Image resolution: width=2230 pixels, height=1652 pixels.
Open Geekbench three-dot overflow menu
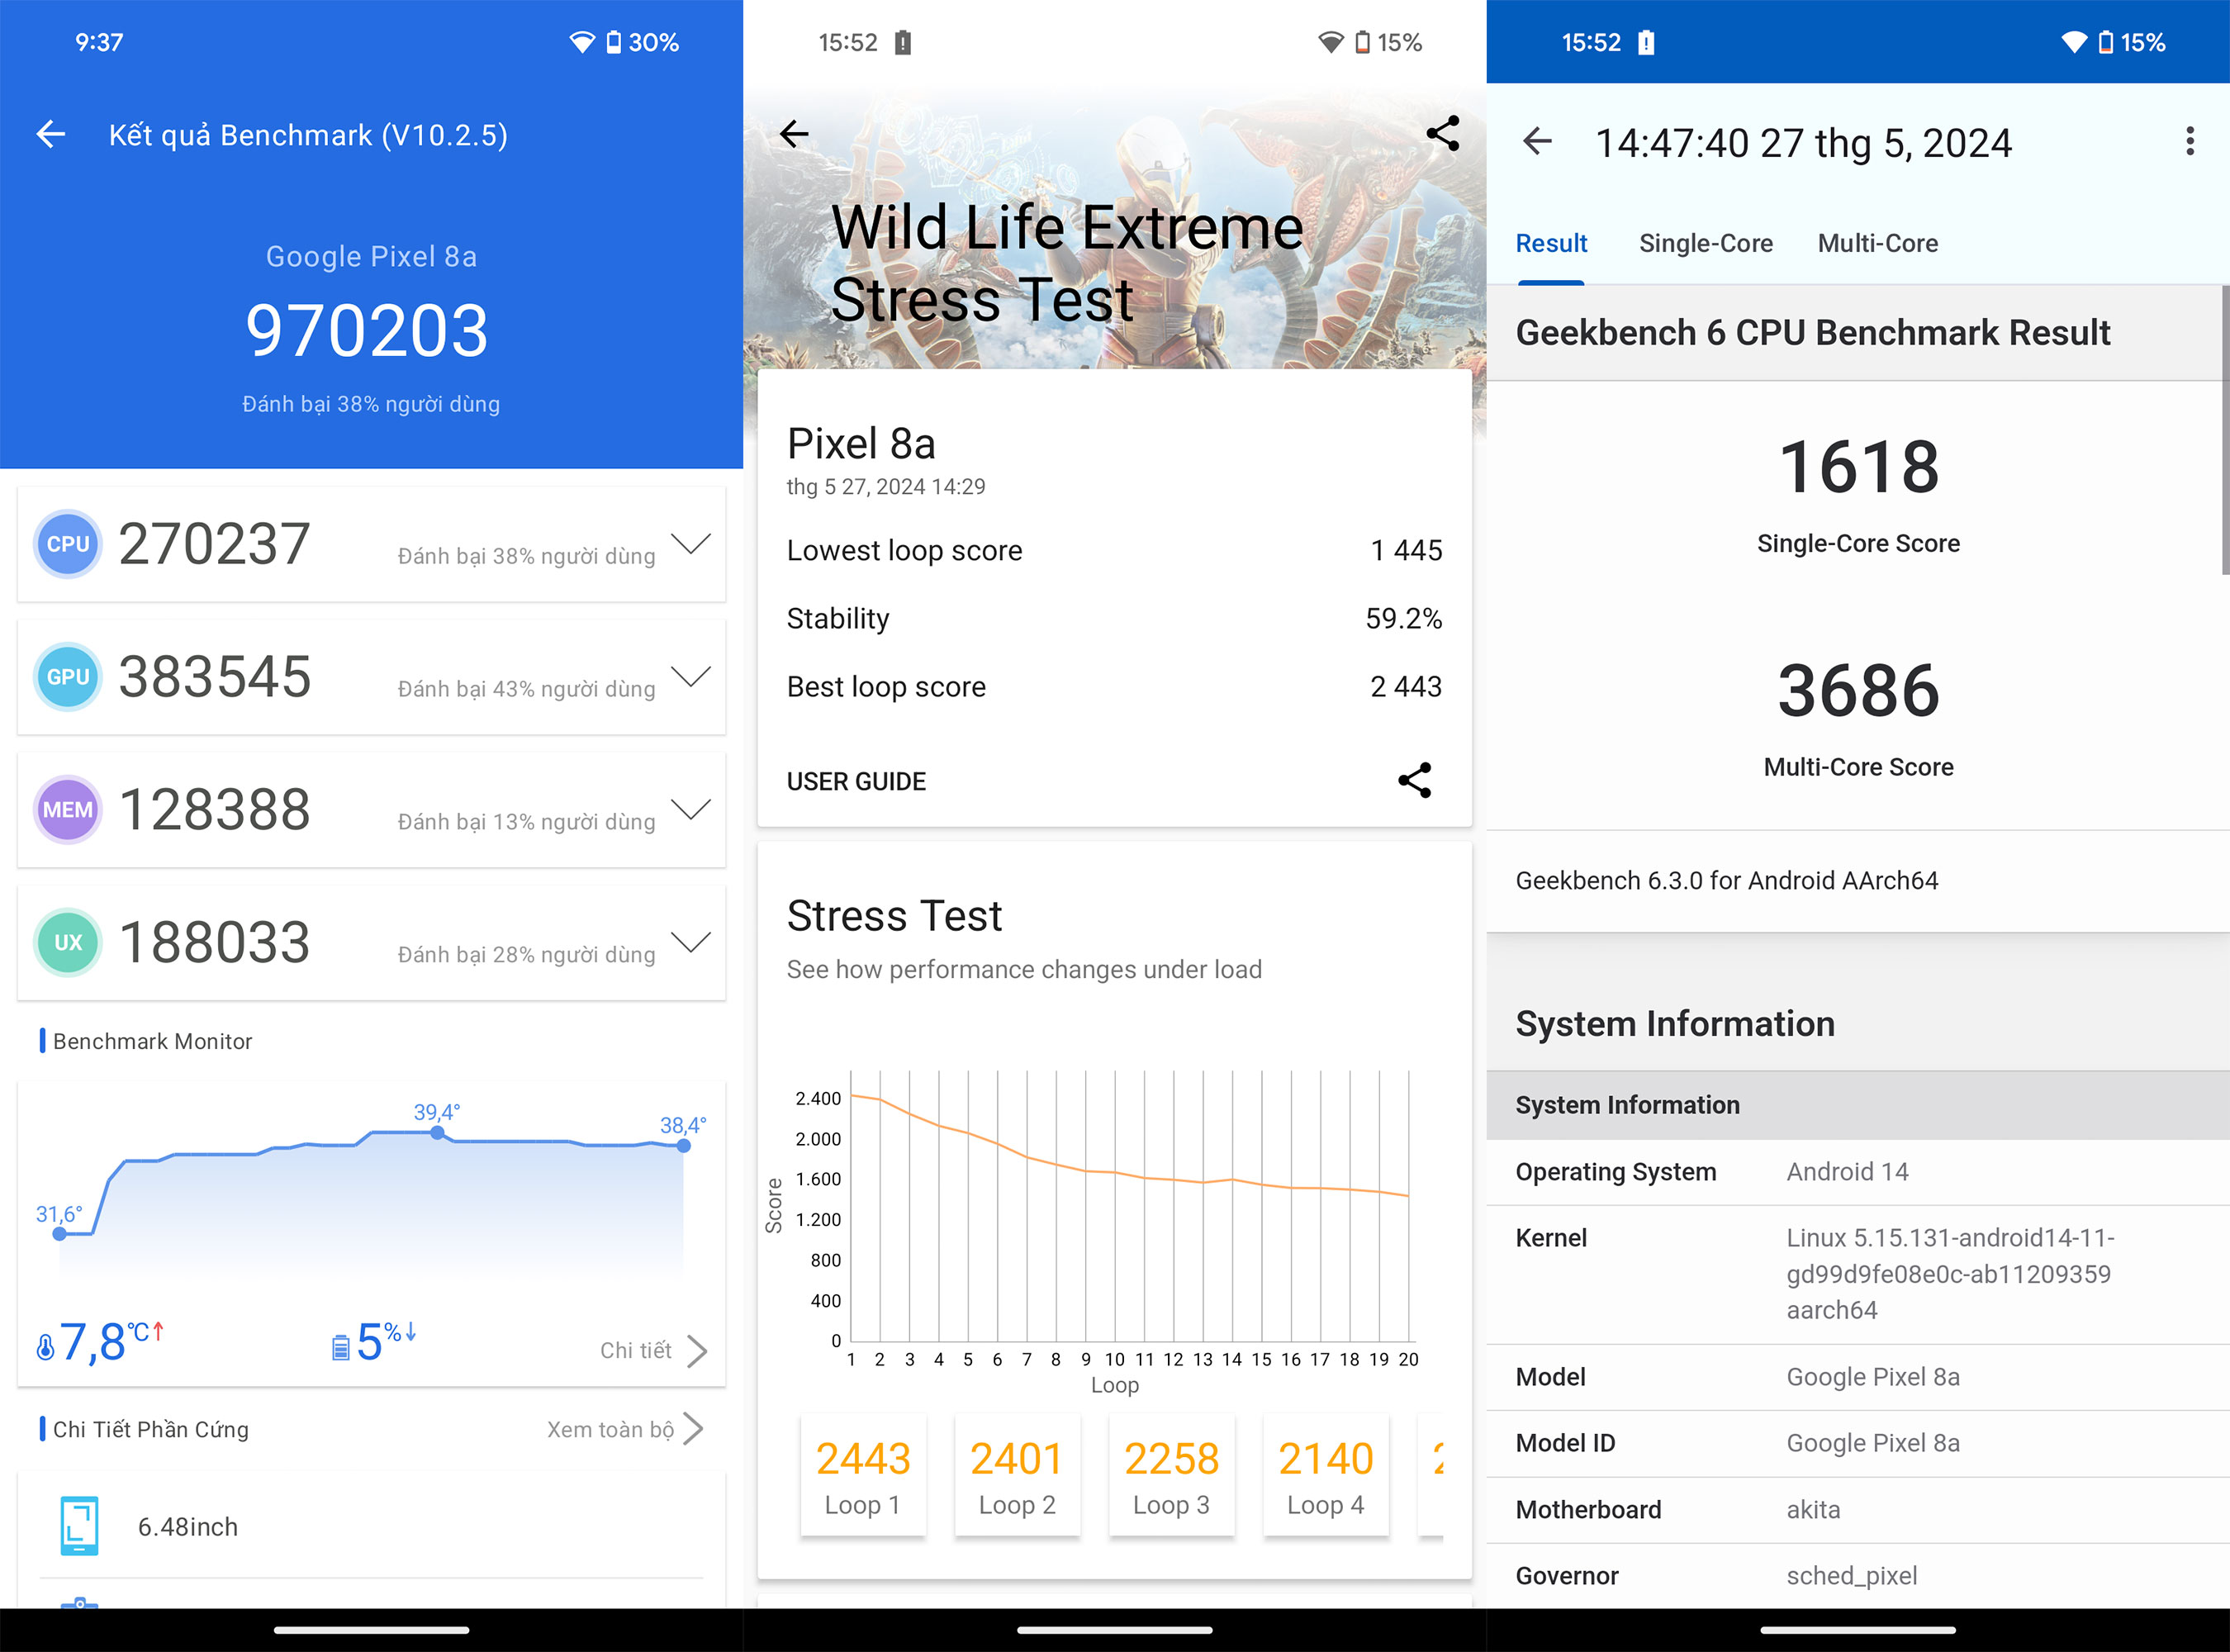point(2190,141)
